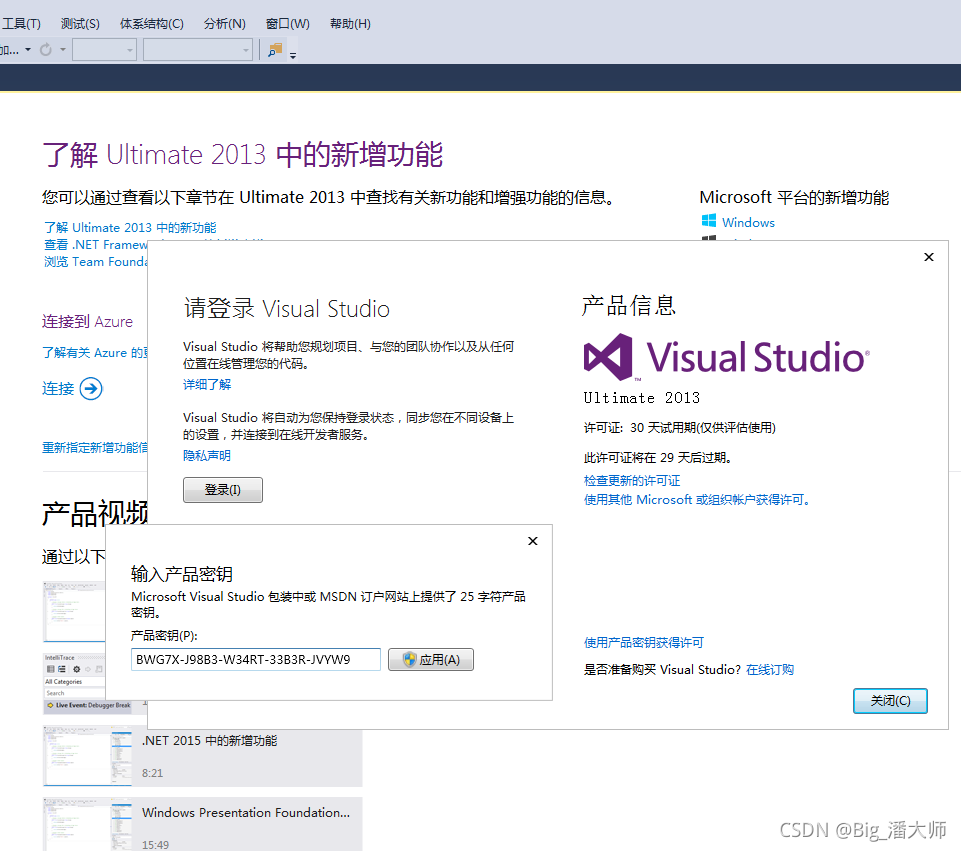The width and height of the screenshot is (961, 851).
Task: Close the product info dialog with X
Action: 929,257
